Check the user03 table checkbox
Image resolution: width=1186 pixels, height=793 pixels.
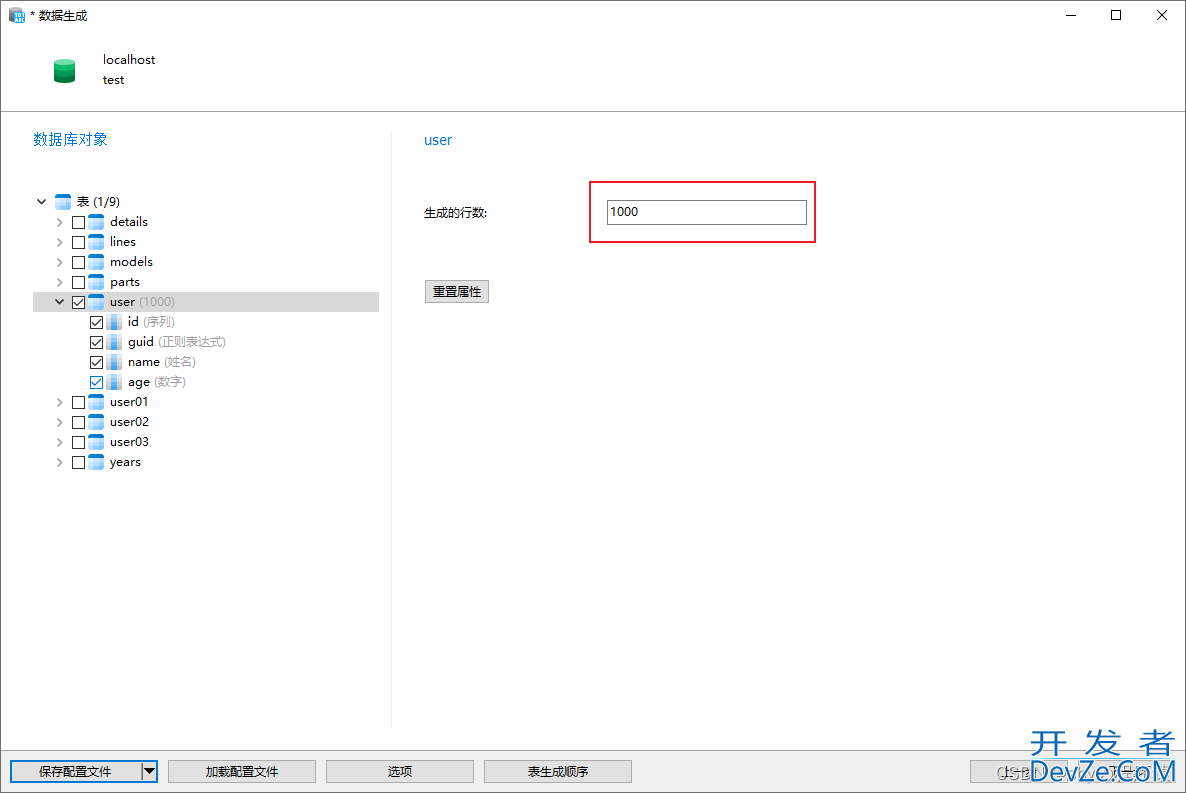79,443
